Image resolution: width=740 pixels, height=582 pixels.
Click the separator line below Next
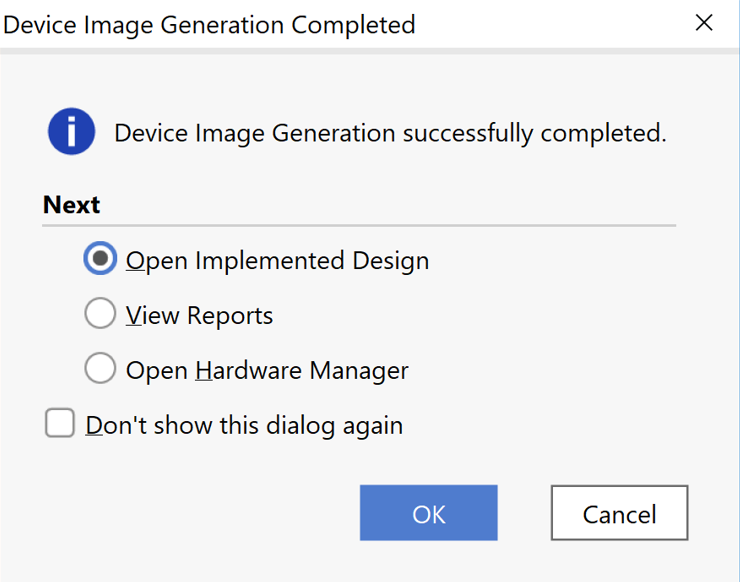point(360,226)
